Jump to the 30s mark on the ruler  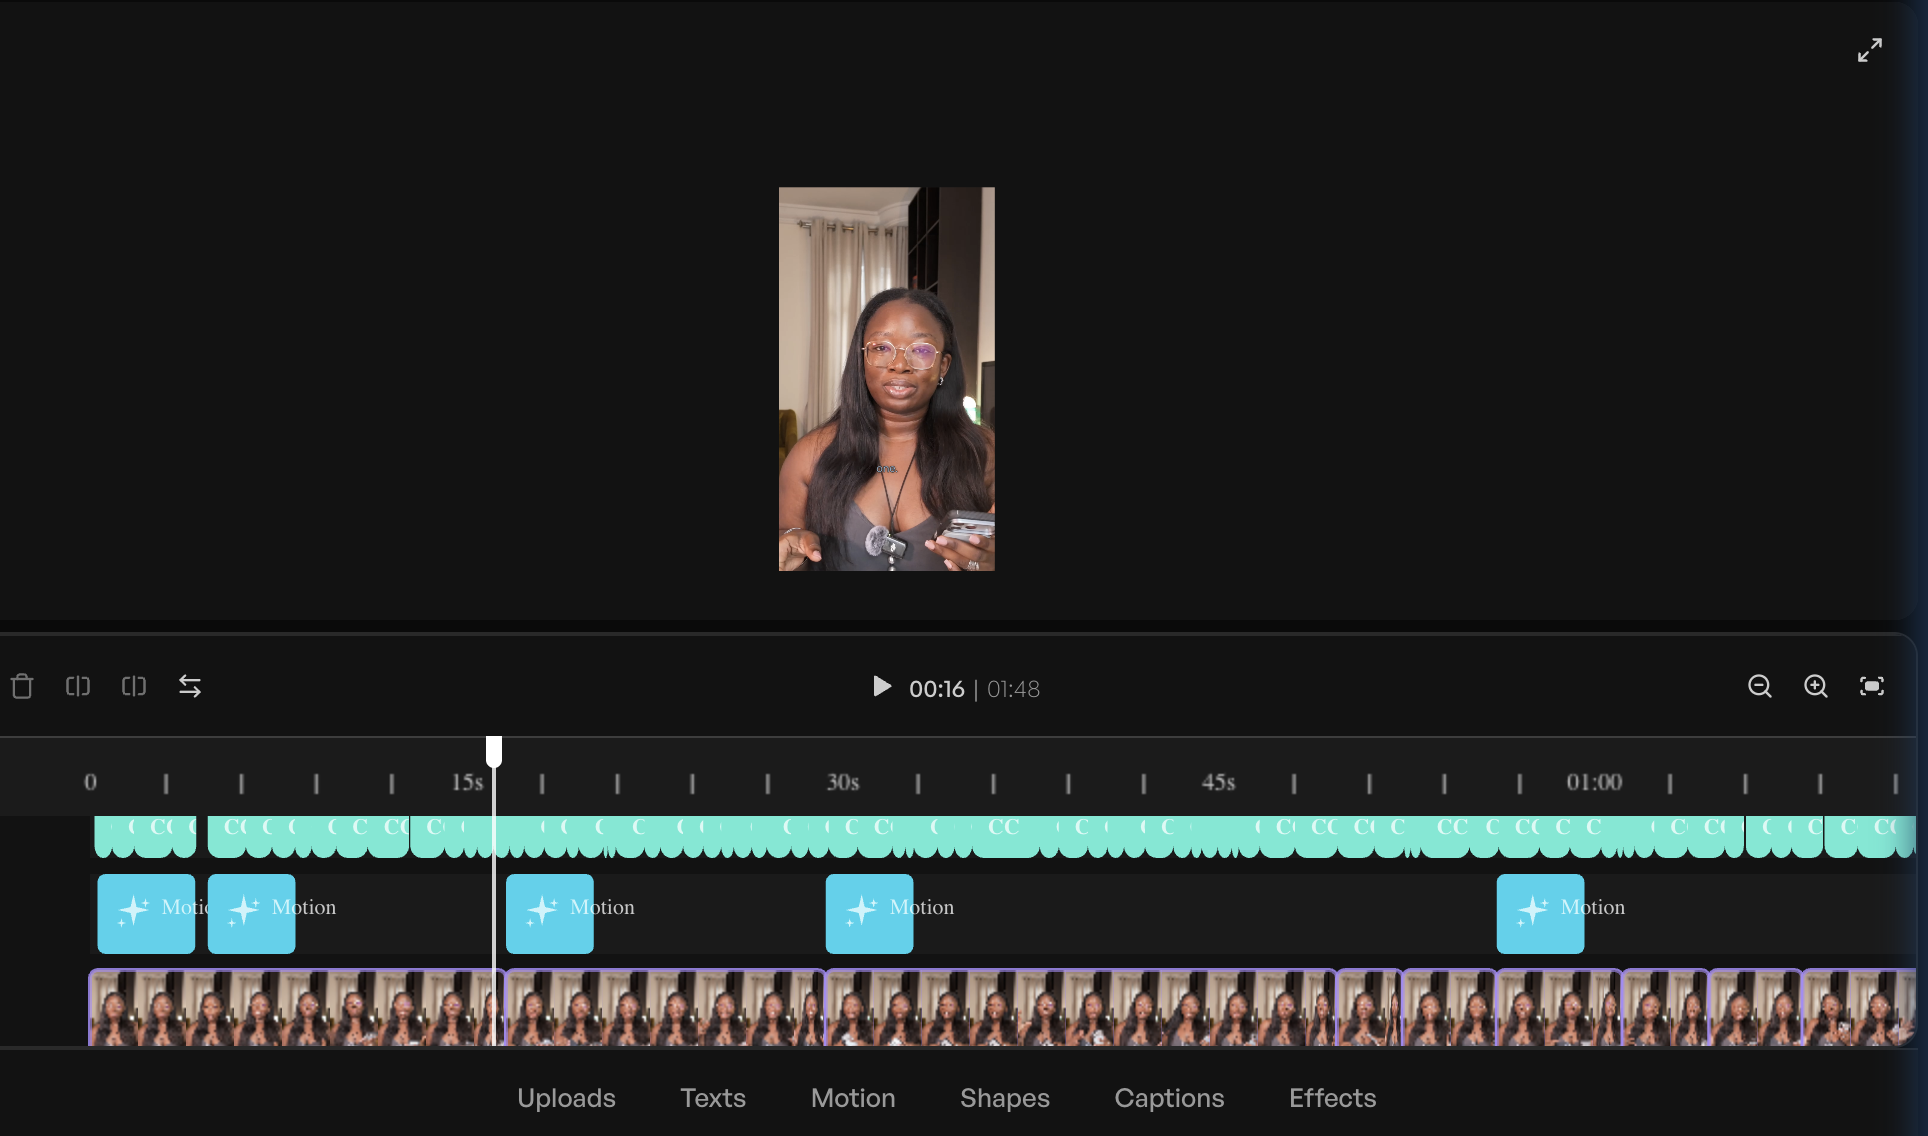click(x=843, y=782)
